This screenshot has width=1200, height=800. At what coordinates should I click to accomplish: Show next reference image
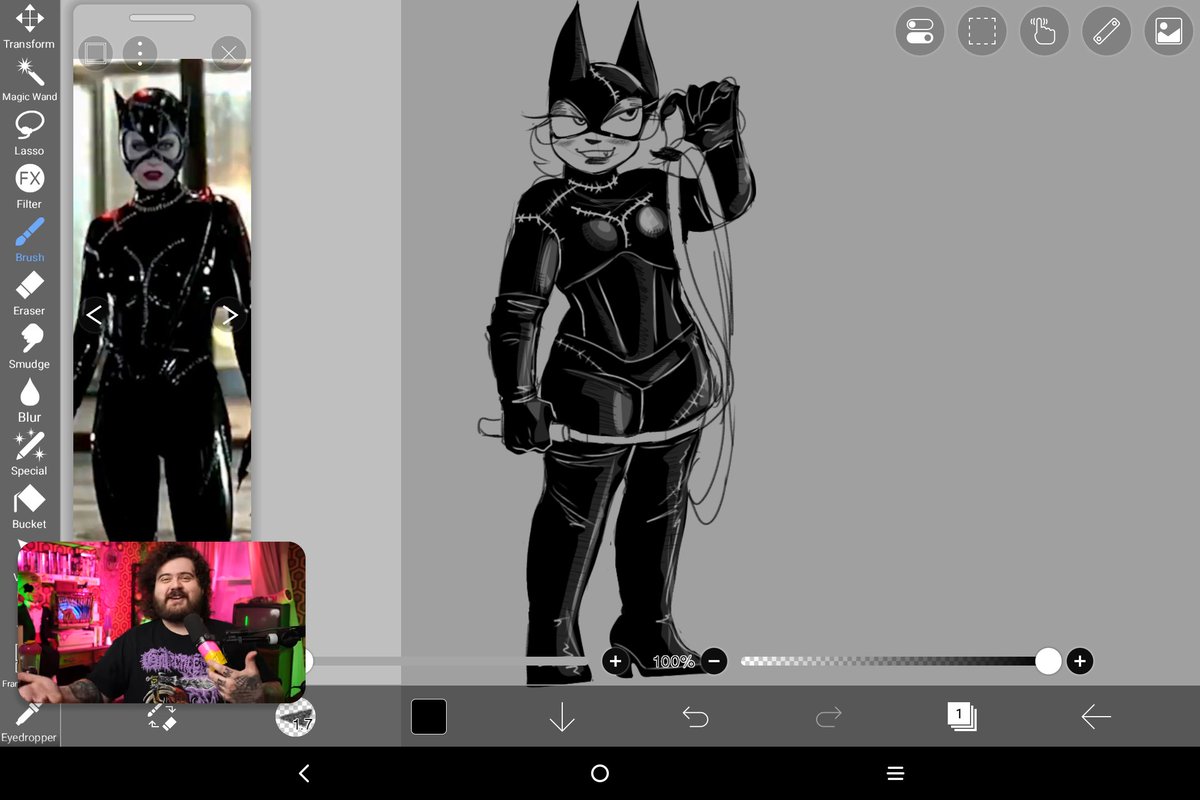231,315
